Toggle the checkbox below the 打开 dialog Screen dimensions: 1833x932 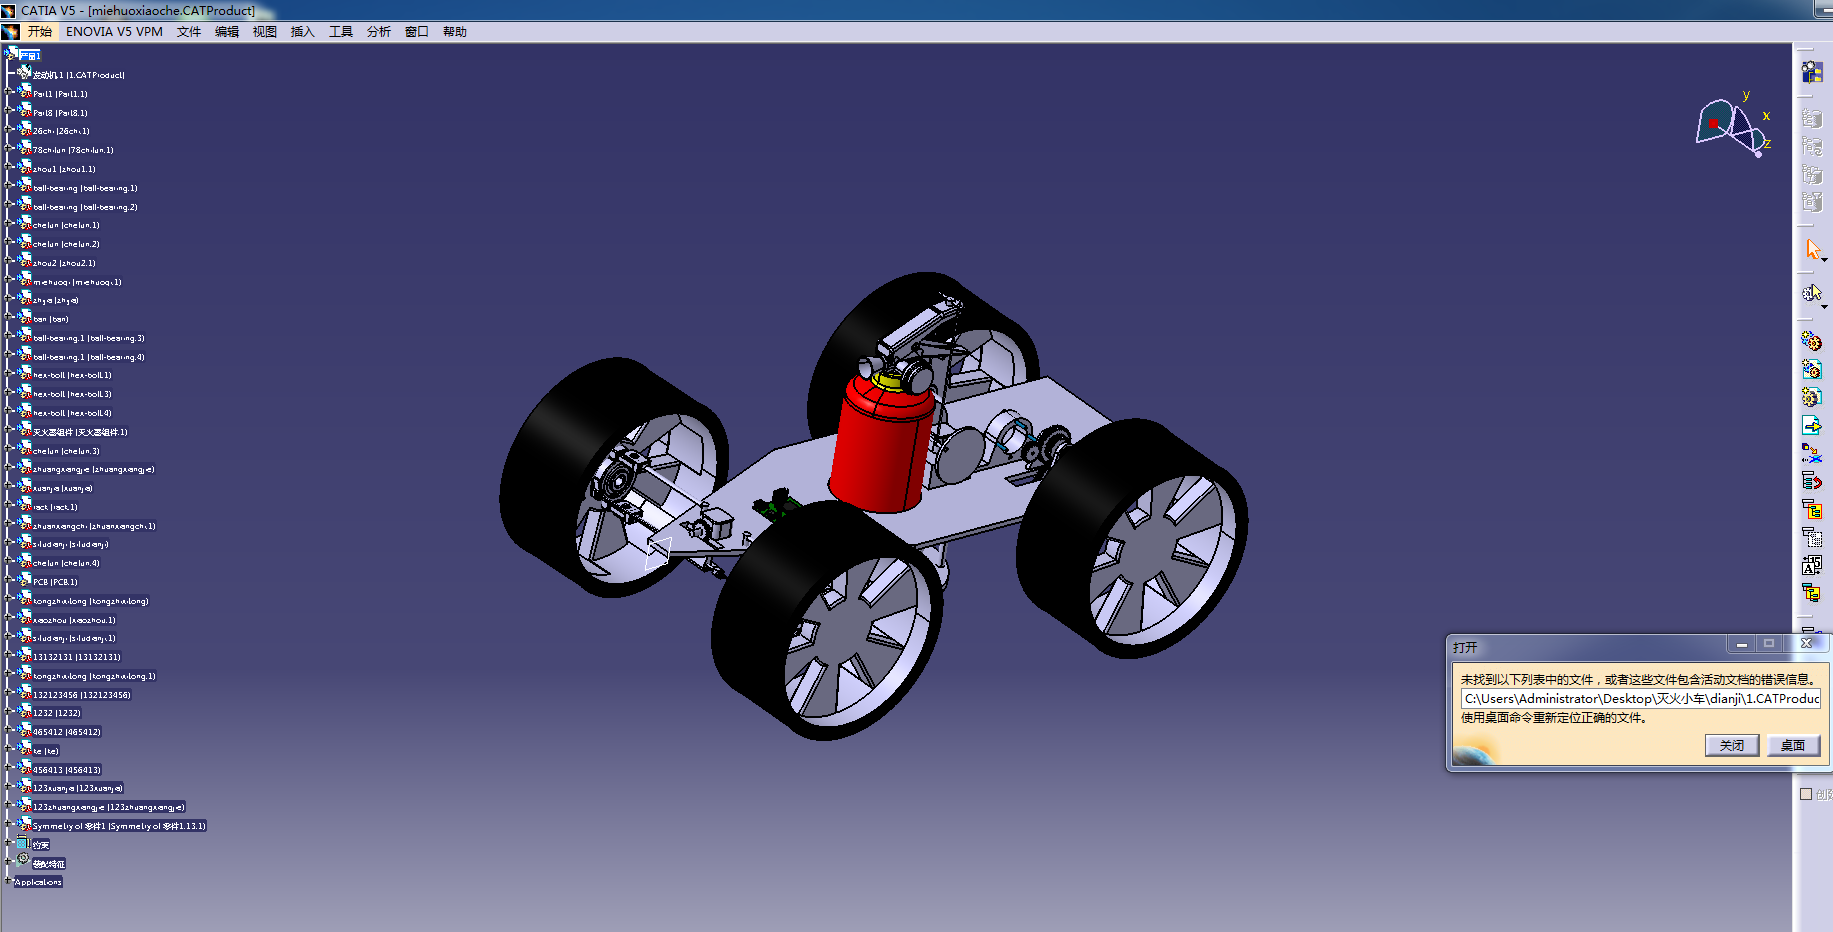pos(1806,794)
